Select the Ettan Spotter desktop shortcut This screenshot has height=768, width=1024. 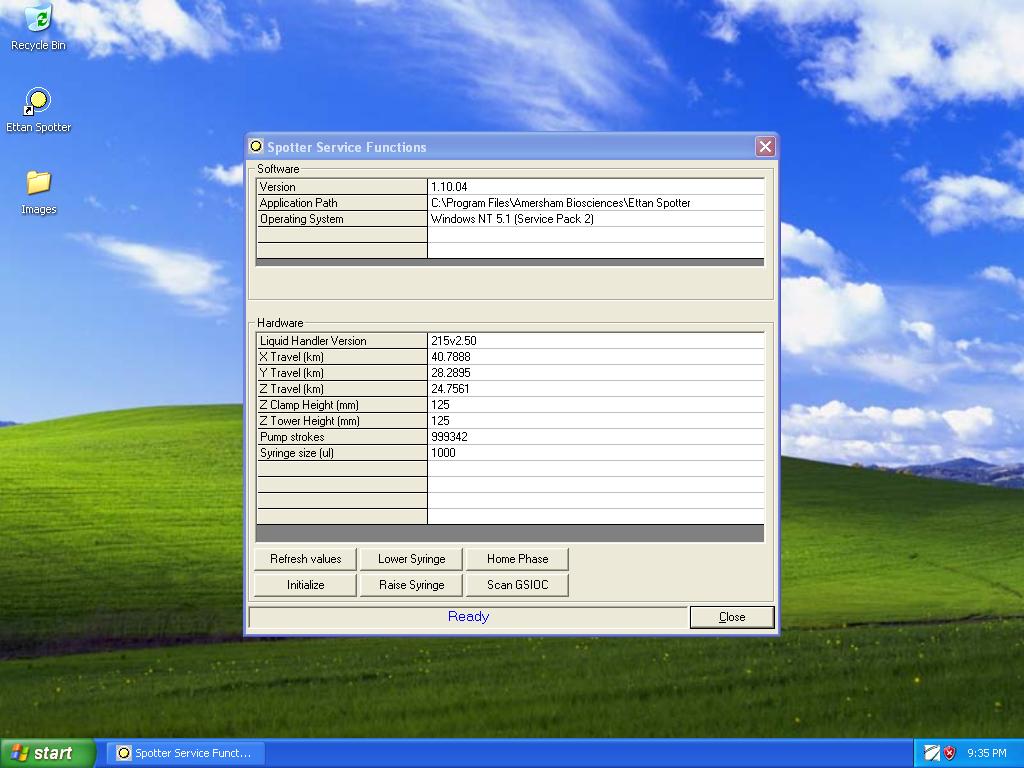[x=38, y=103]
